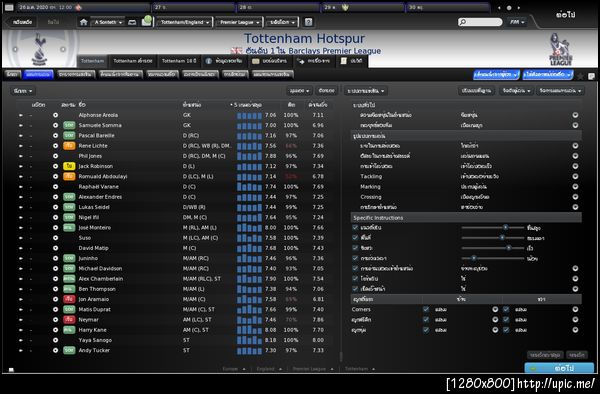This screenshot has width=600, height=394.
Task: Select the player name José Monteiro
Action: [95, 228]
